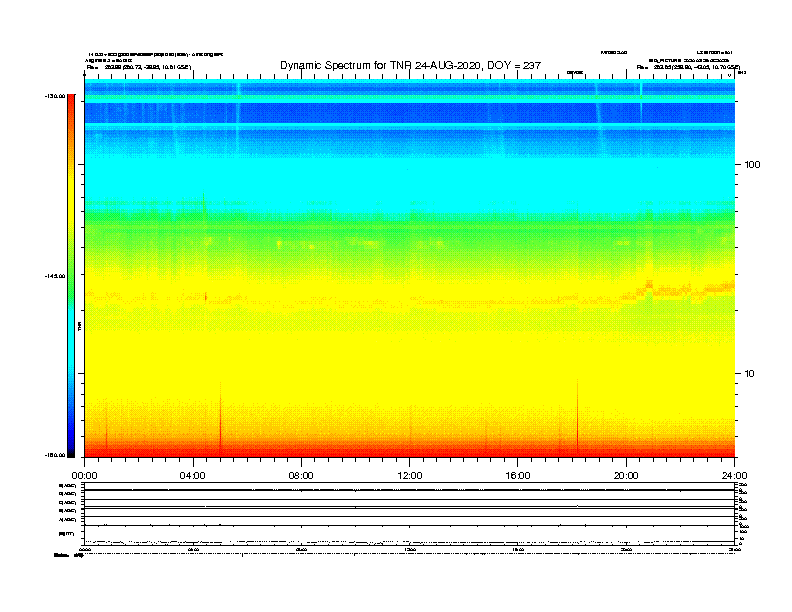Screen dimensions: 792x612
Task: Click the '00:00' time axis label
Action: click(x=85, y=476)
